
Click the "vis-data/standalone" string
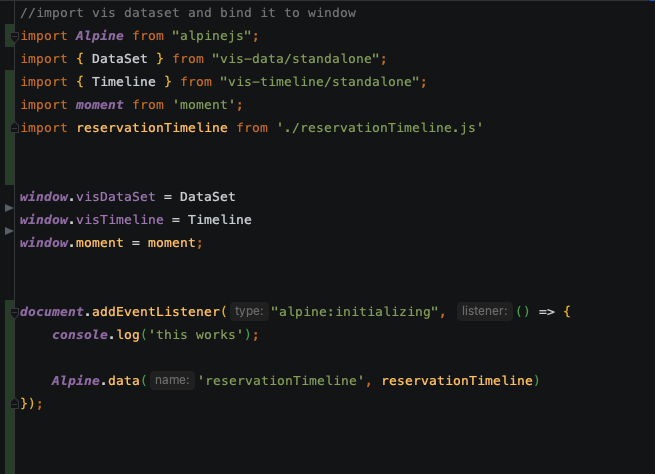pos(295,59)
